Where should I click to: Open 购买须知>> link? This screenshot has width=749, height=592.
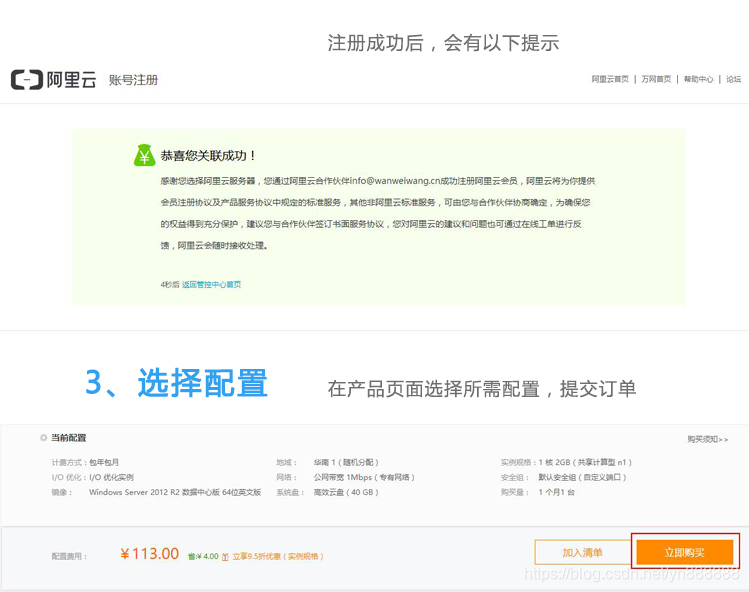[x=707, y=439]
